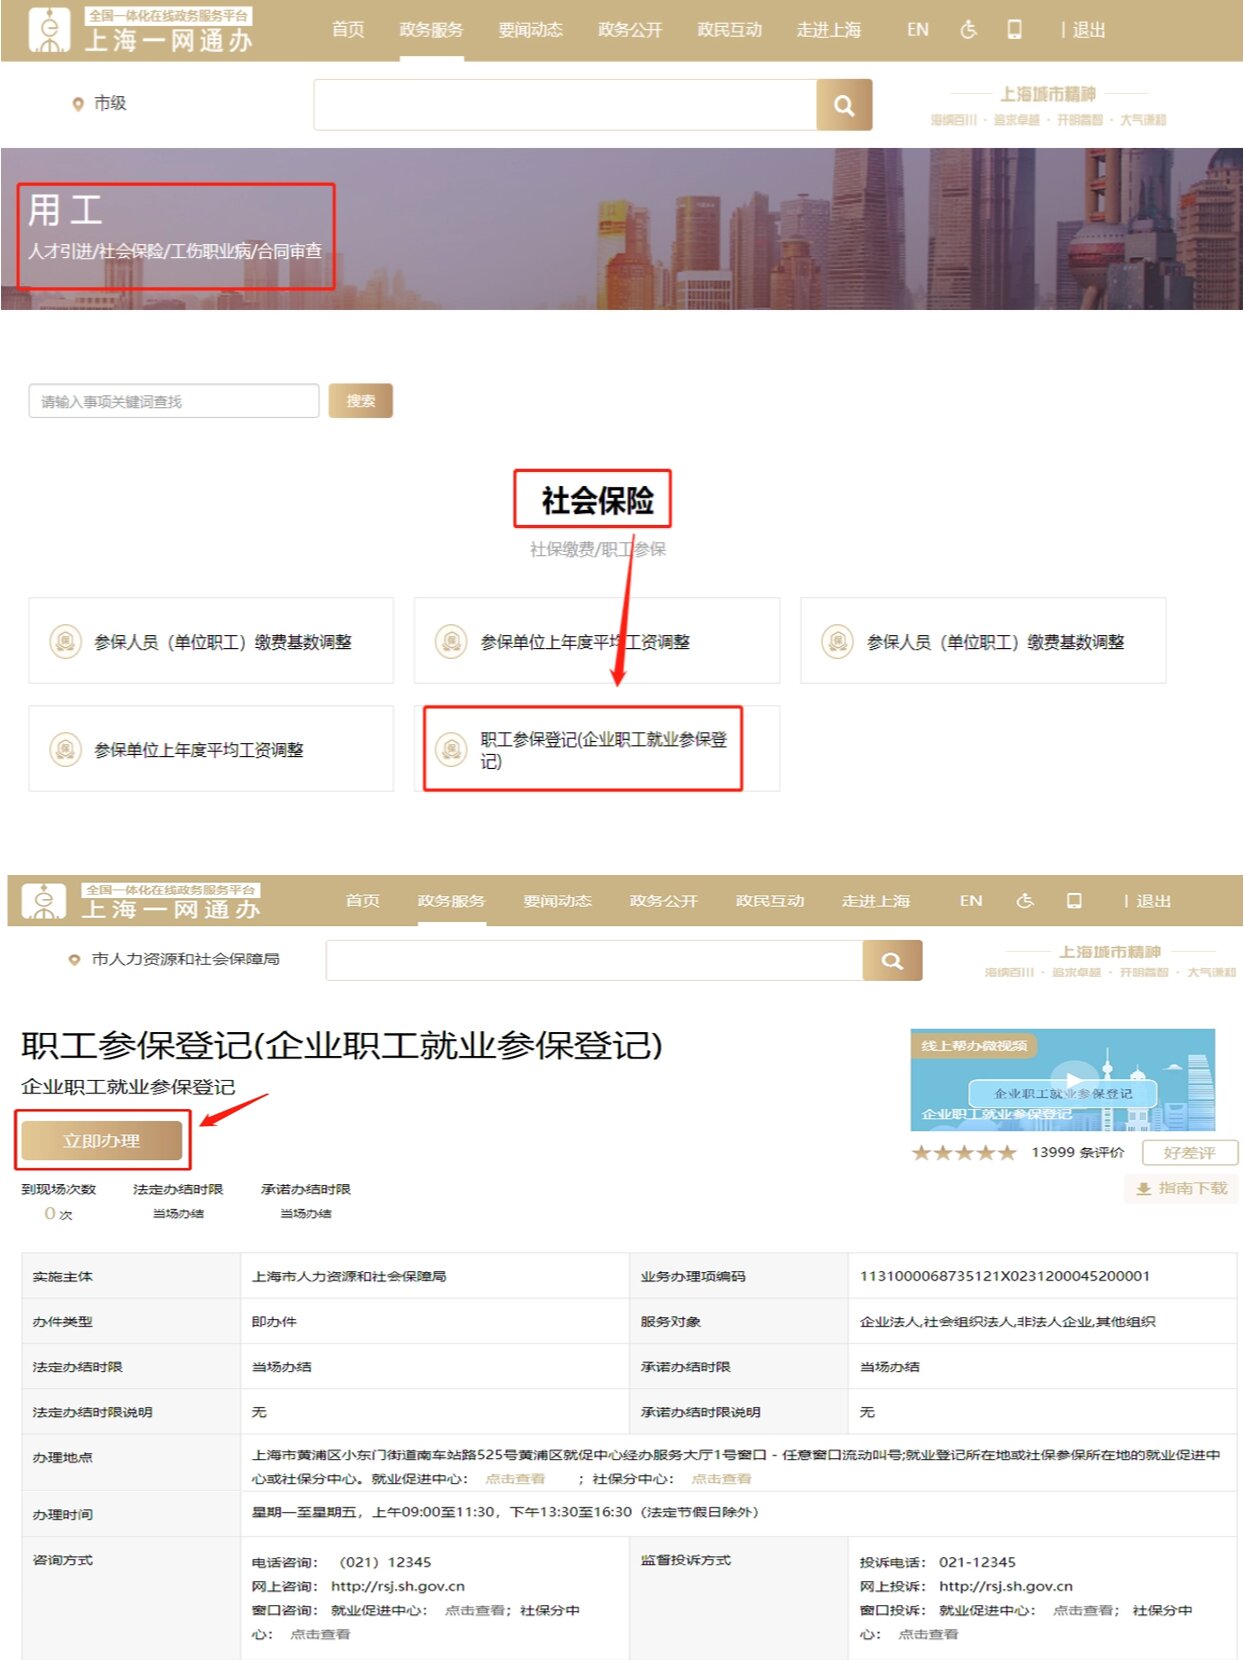Click the 到现场次数 value 0 次
The image size is (1245, 1660).
58,1213
